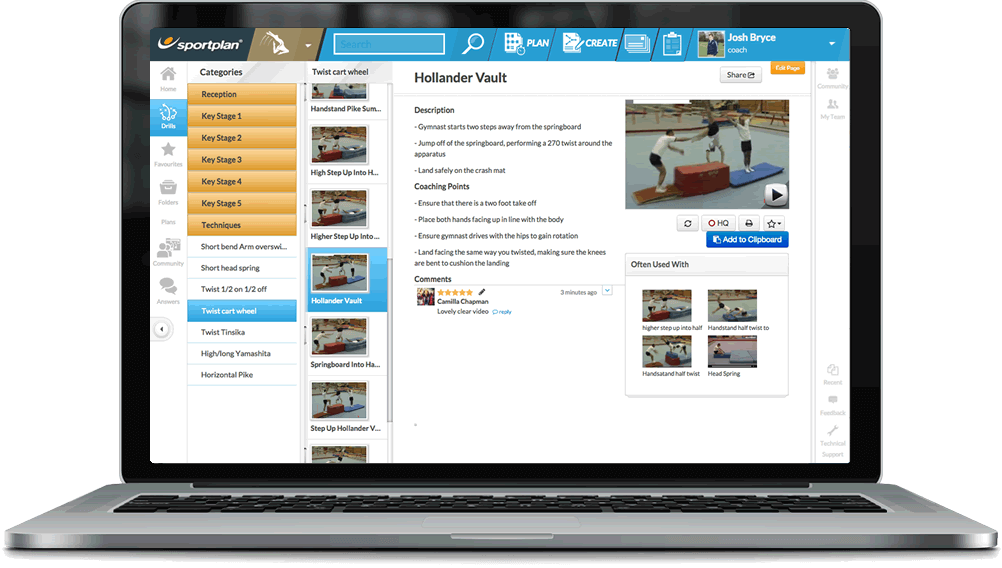Go to Home in left sidebar
1002x568 pixels.
pos(168,79)
